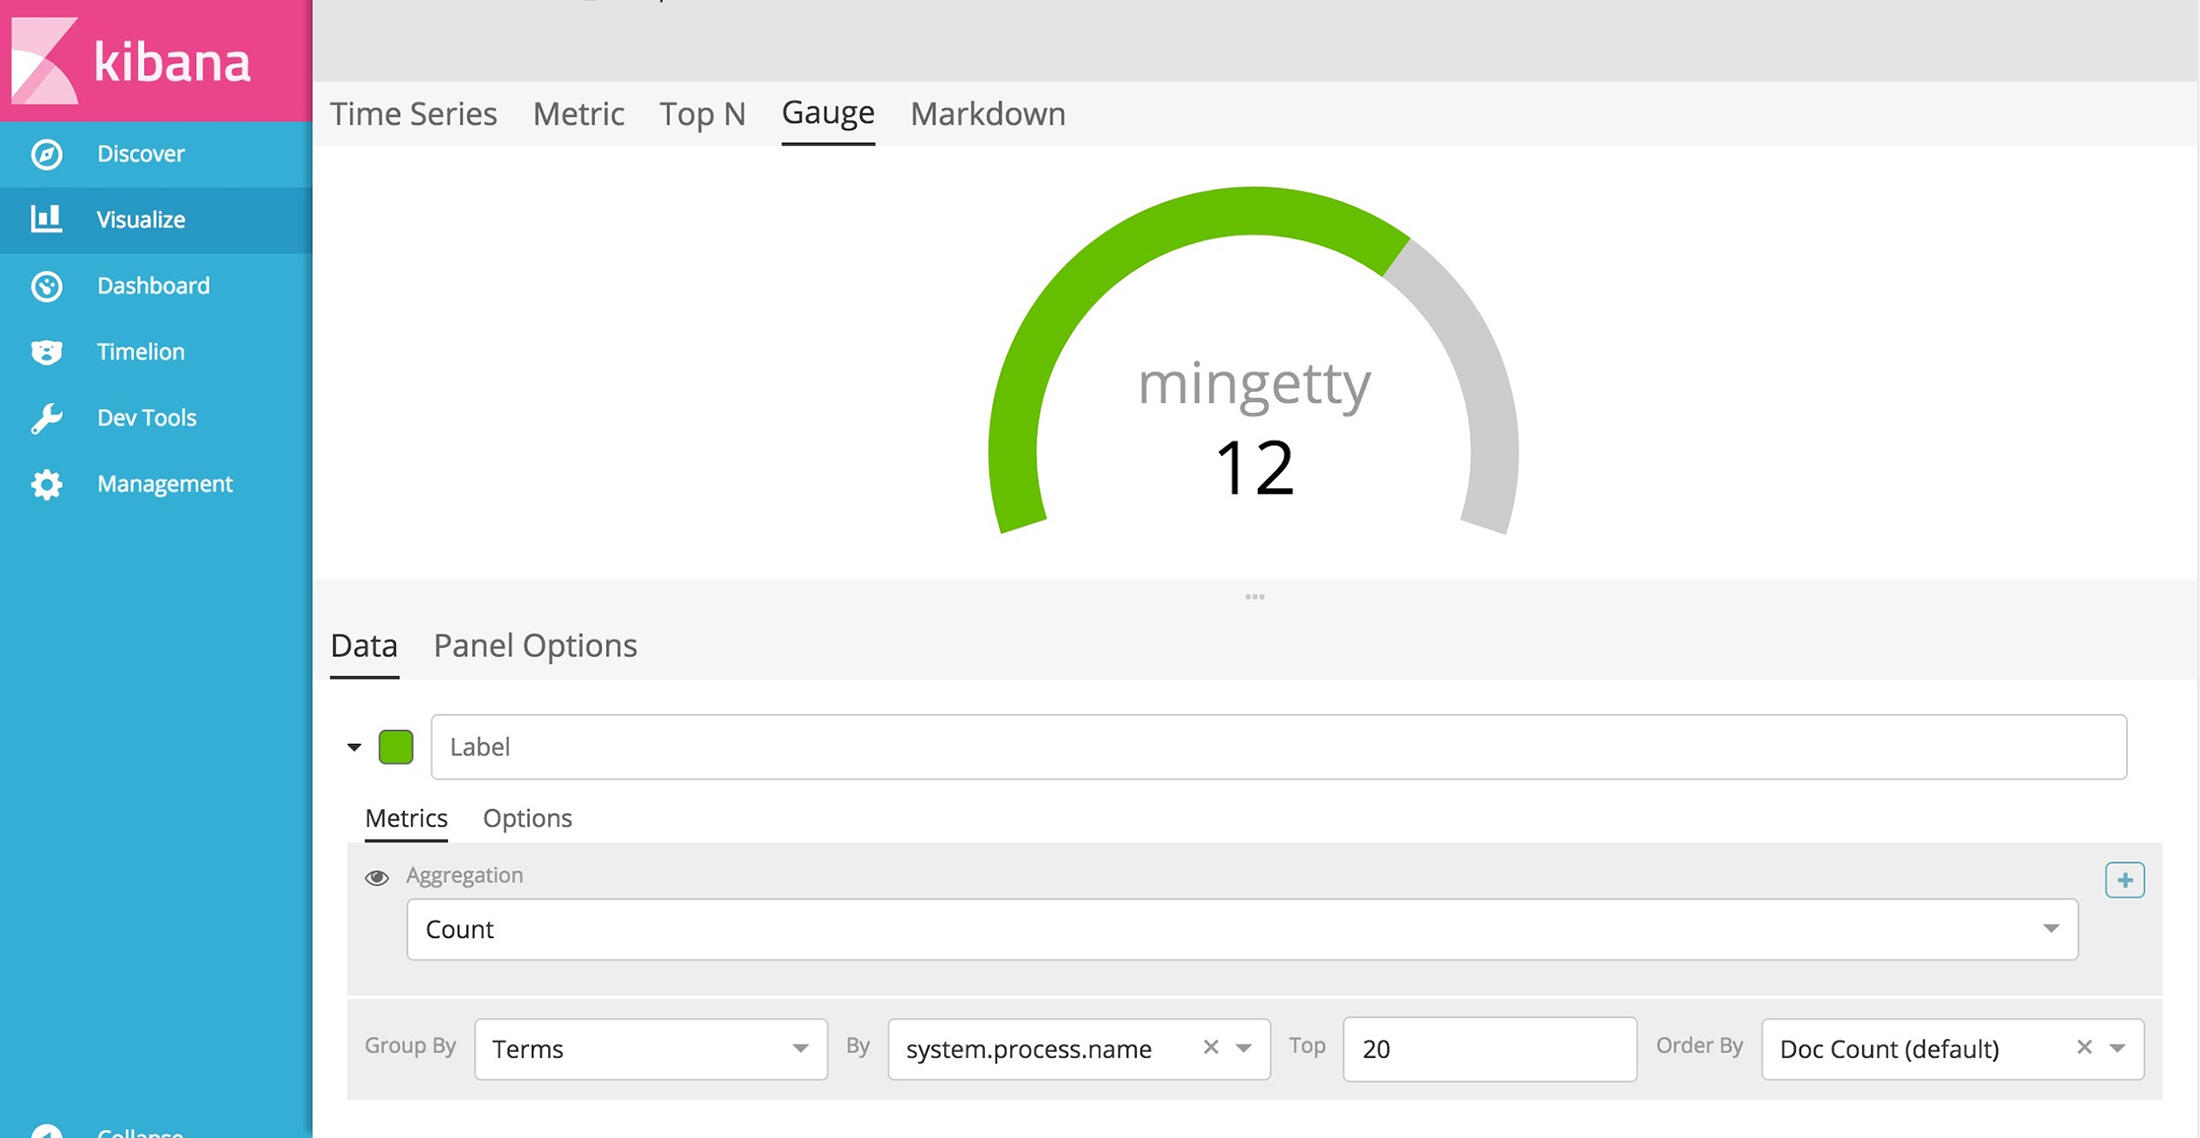Toggle the metric visibility eye icon
This screenshot has height=1138, width=2200.
[377, 878]
